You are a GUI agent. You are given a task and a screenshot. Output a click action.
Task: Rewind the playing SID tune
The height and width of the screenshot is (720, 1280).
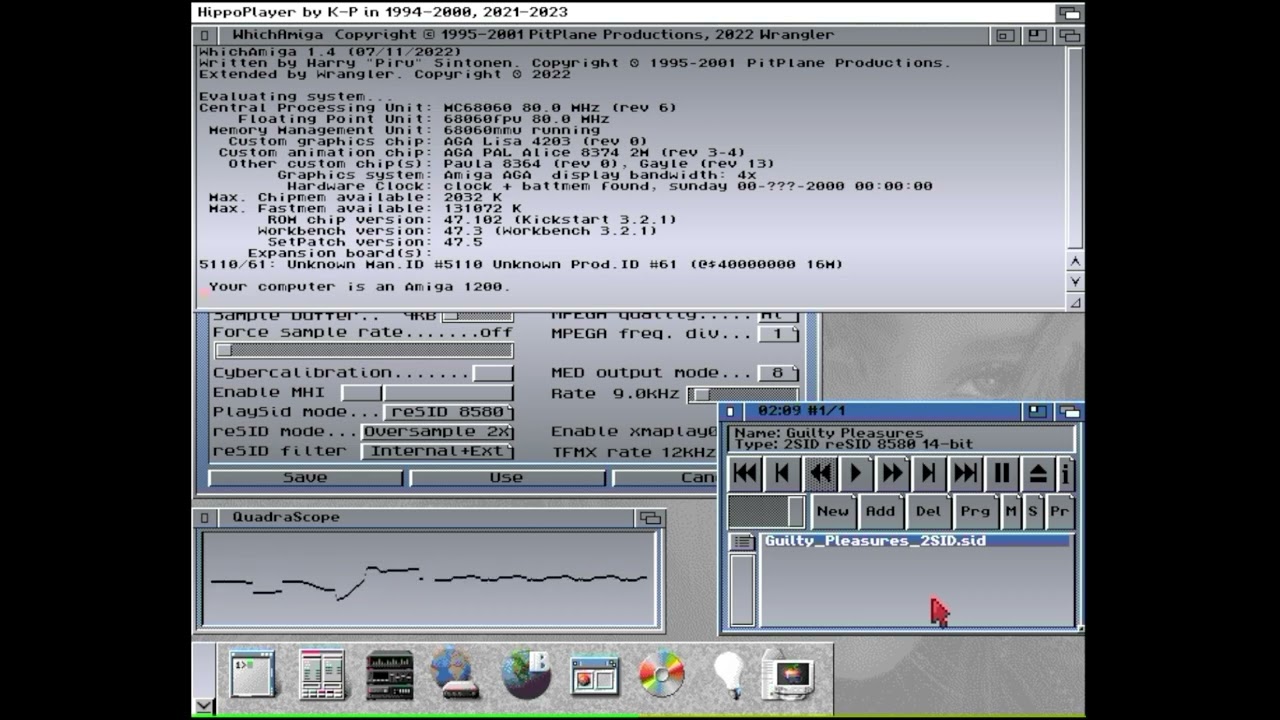[x=819, y=473]
